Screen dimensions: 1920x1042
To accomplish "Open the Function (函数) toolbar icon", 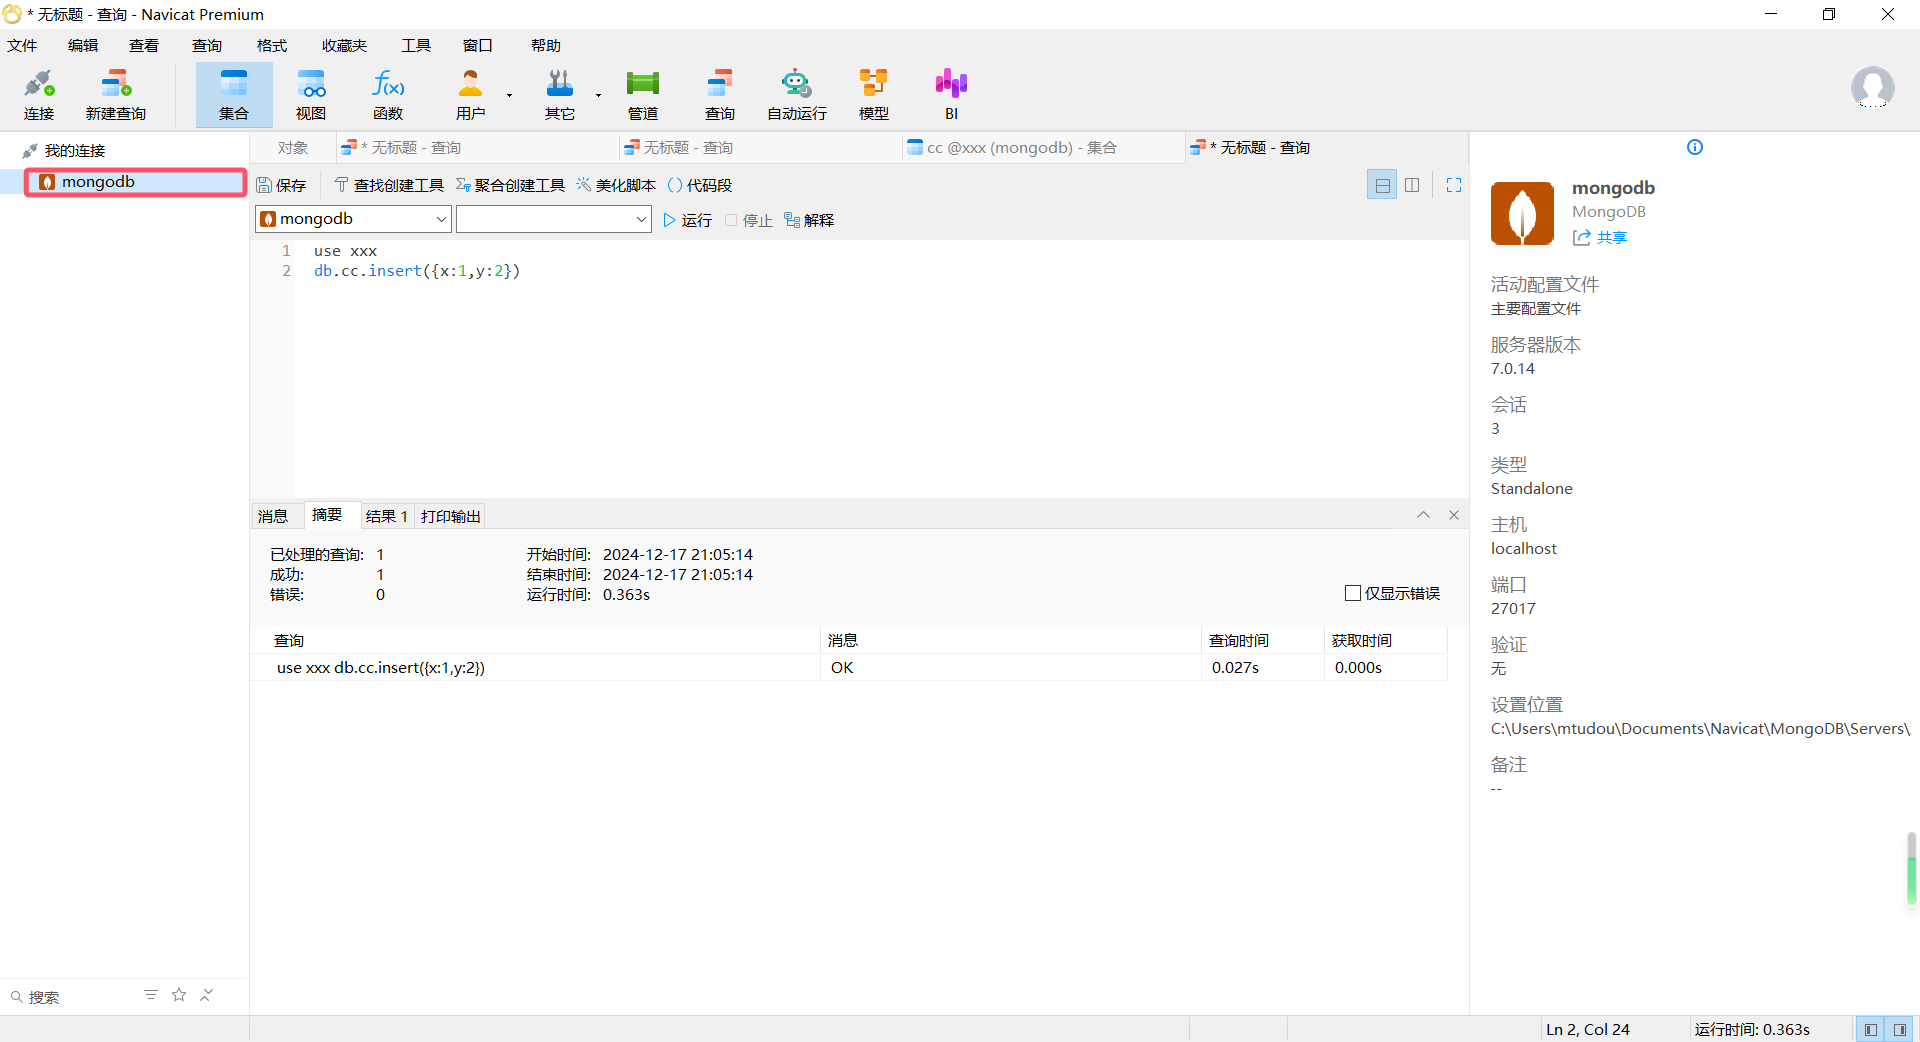I will click(x=388, y=95).
